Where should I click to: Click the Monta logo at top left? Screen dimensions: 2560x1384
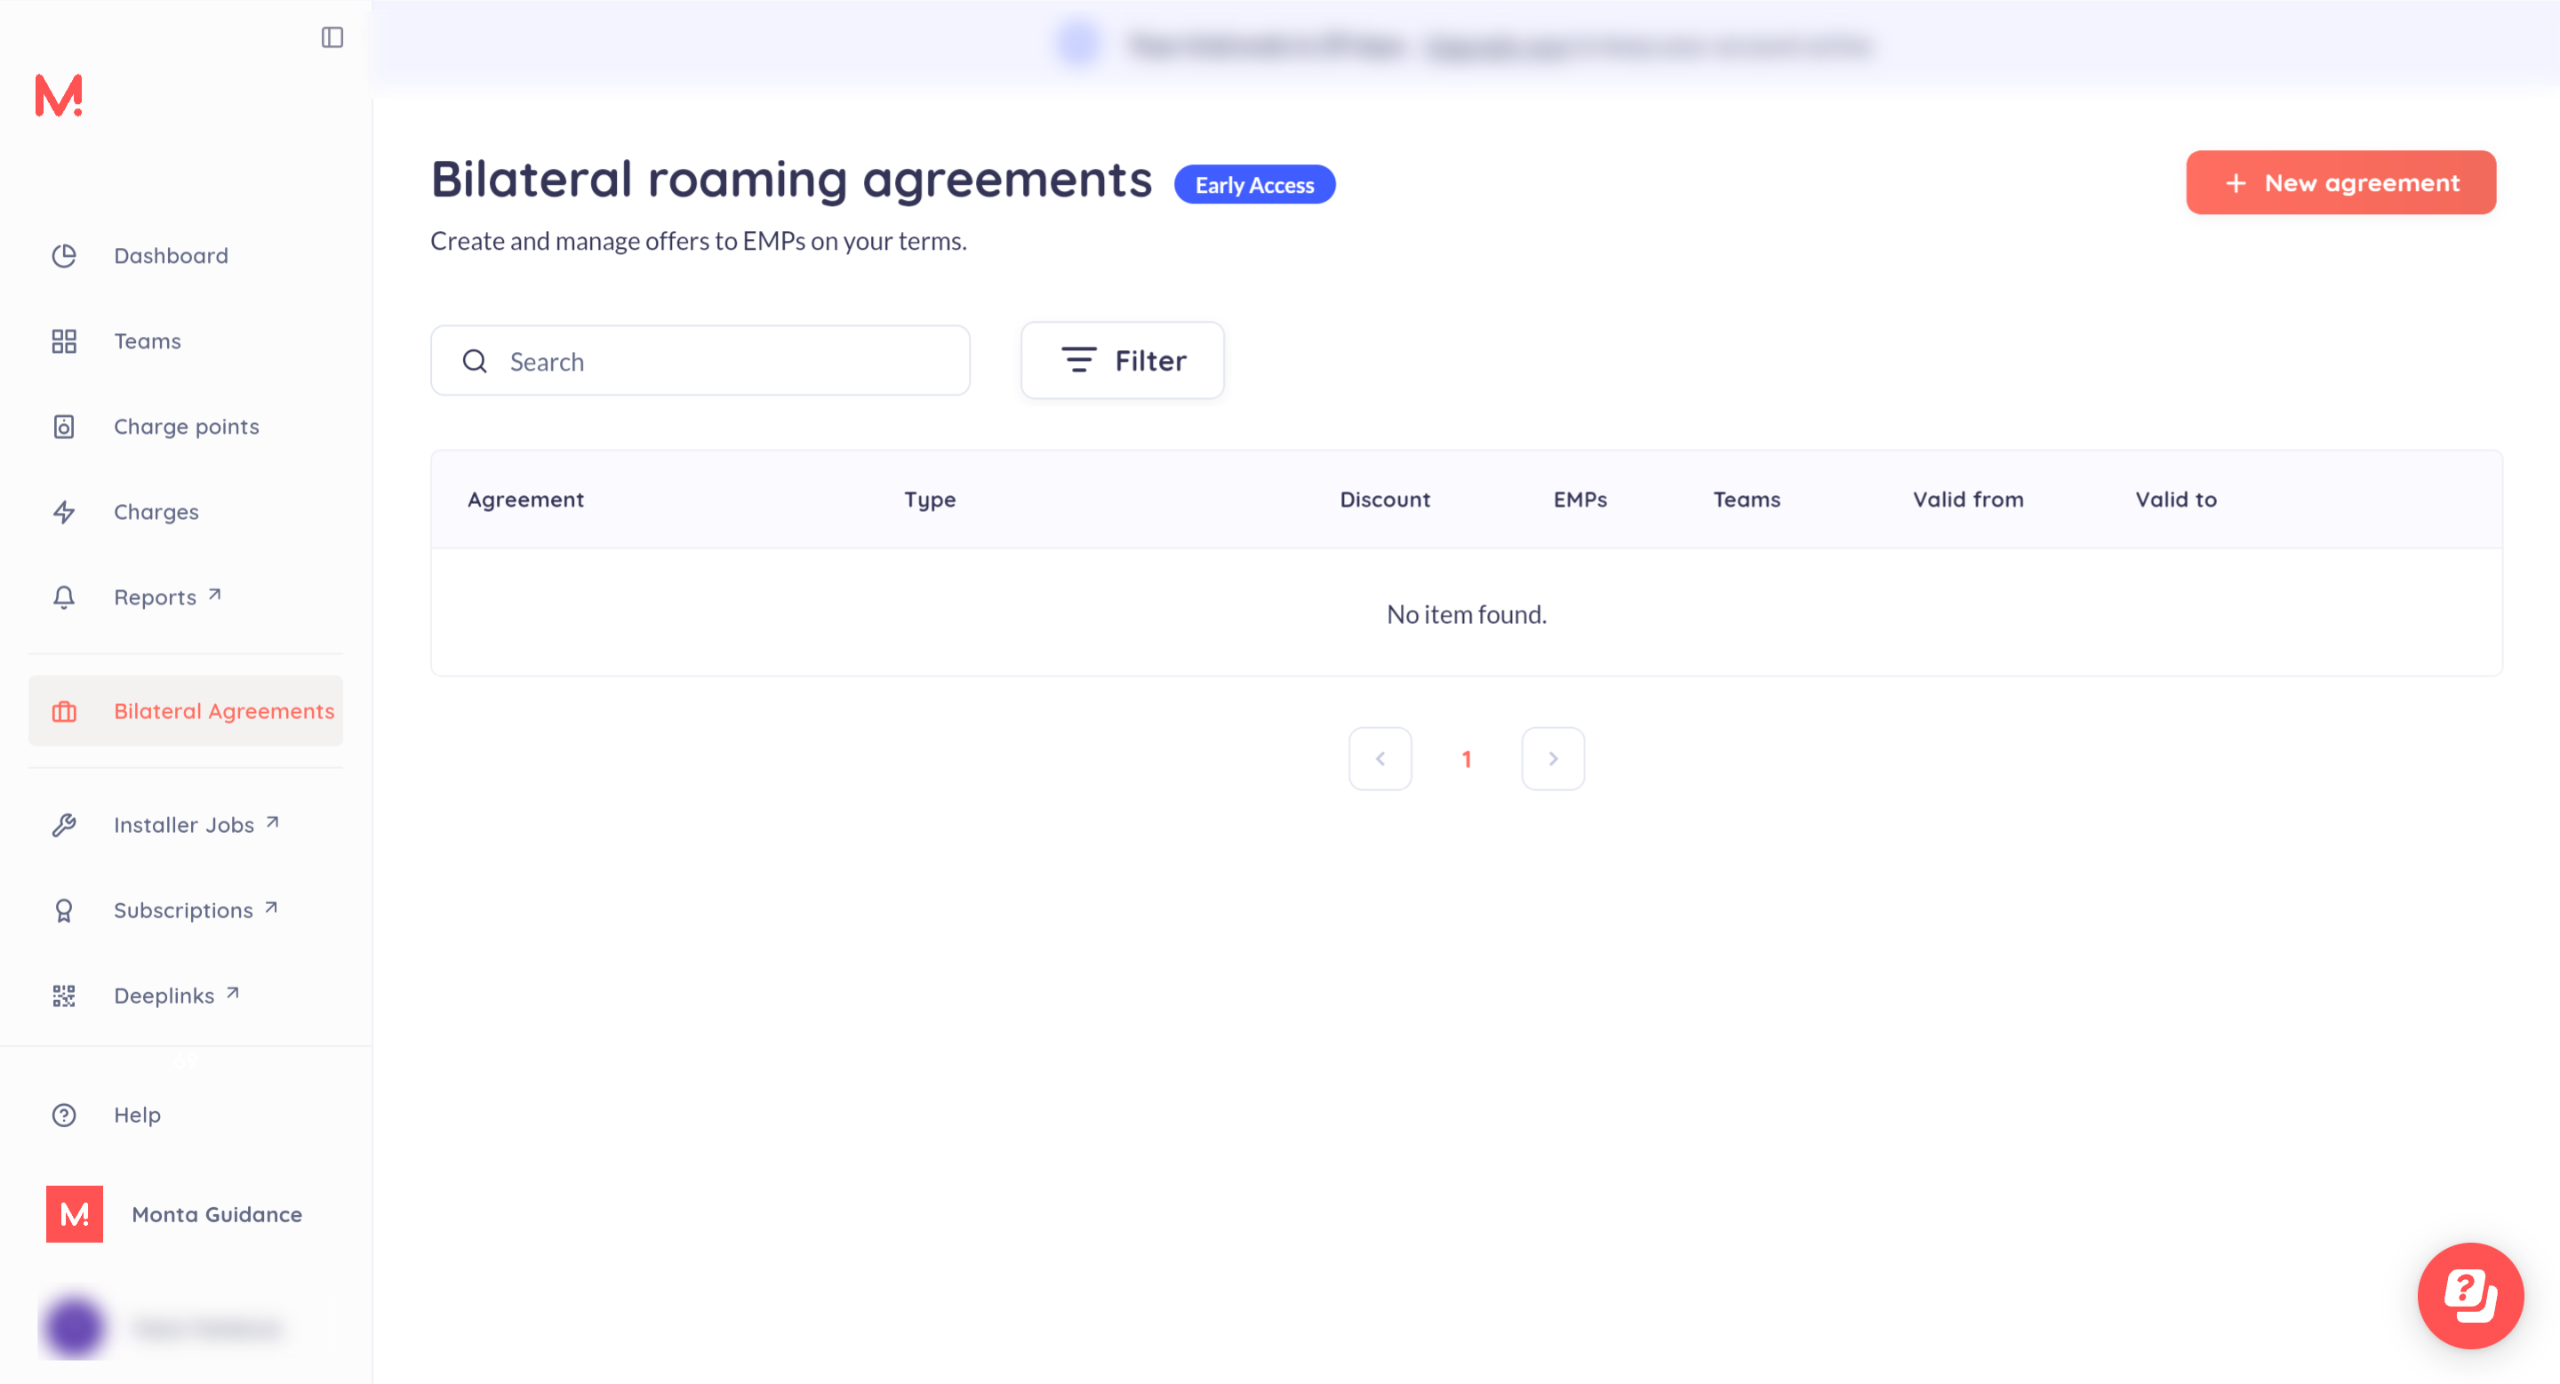pos(59,96)
